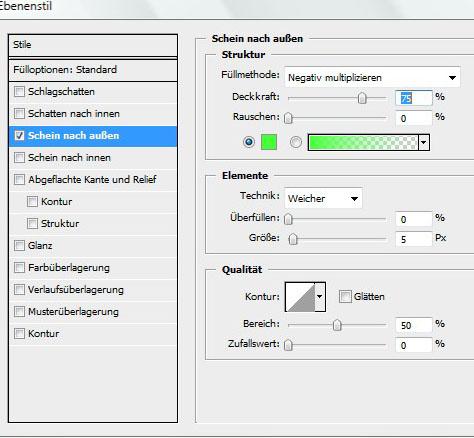
Task: Open the Kontur curve picker arrow
Action: point(320,297)
